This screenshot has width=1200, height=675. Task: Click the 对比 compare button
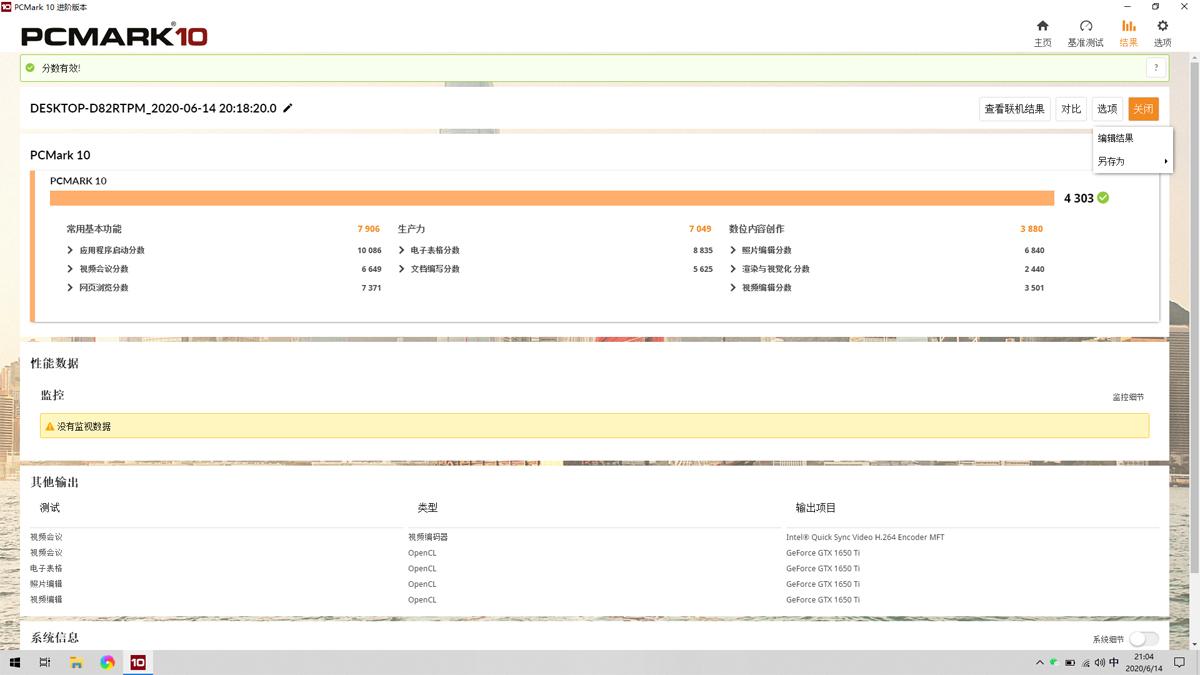click(1071, 109)
